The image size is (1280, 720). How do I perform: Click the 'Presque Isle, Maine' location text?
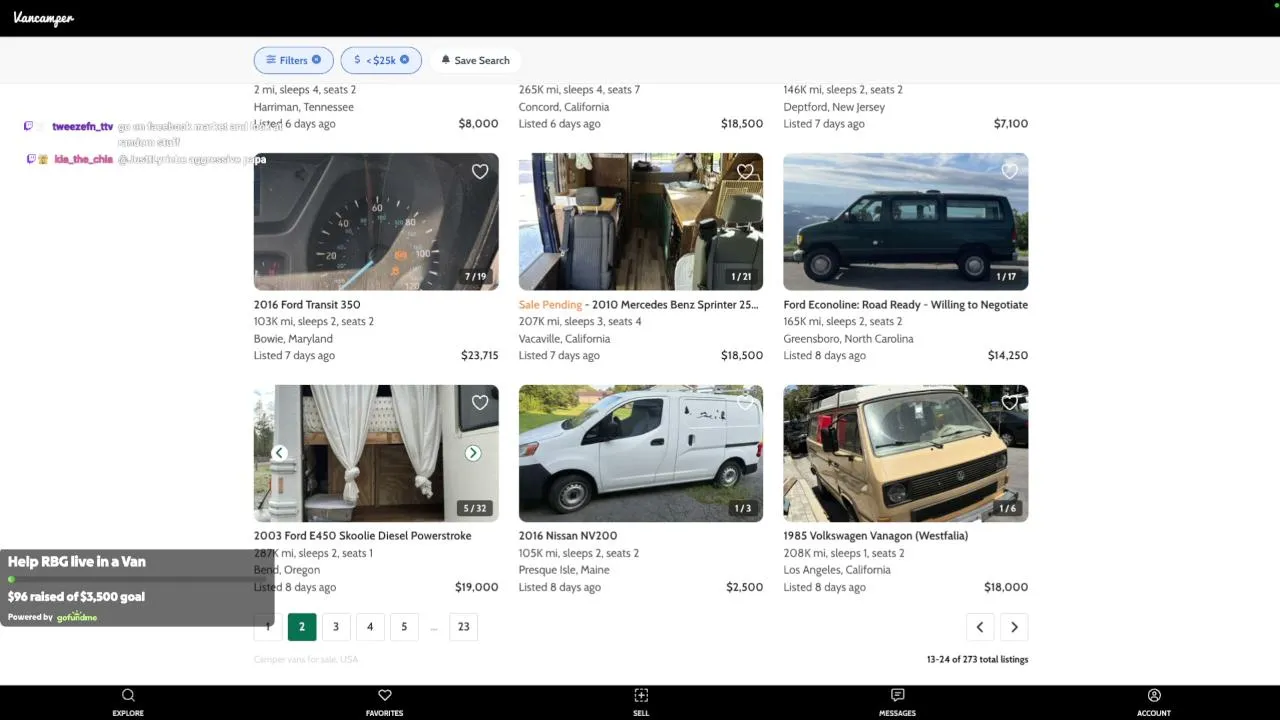(564, 570)
